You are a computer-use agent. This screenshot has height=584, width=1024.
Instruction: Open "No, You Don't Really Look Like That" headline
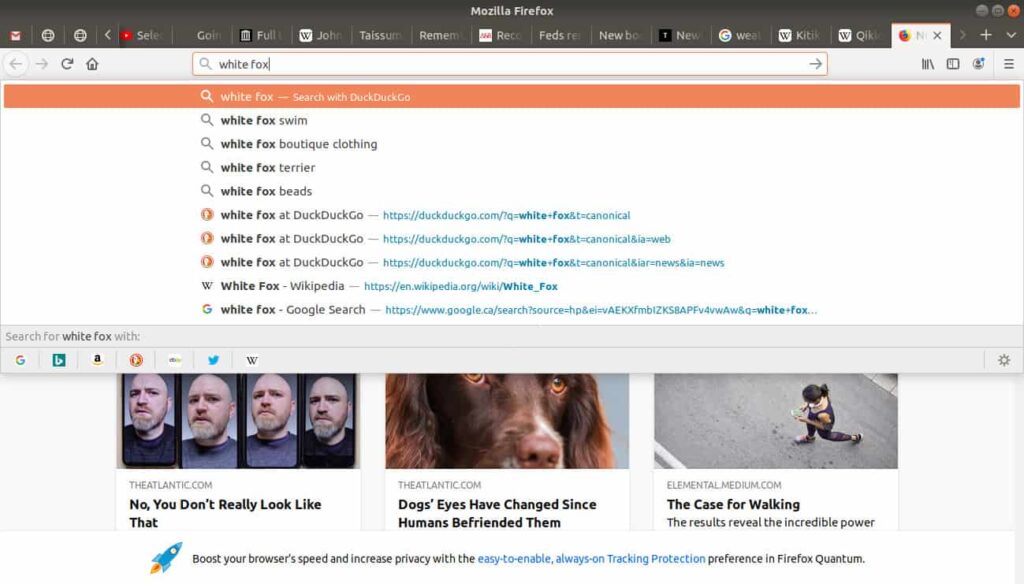coord(225,513)
